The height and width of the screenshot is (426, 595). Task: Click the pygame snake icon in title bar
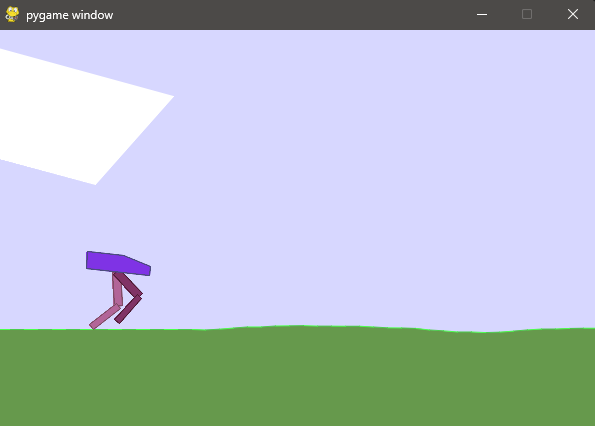[12, 14]
